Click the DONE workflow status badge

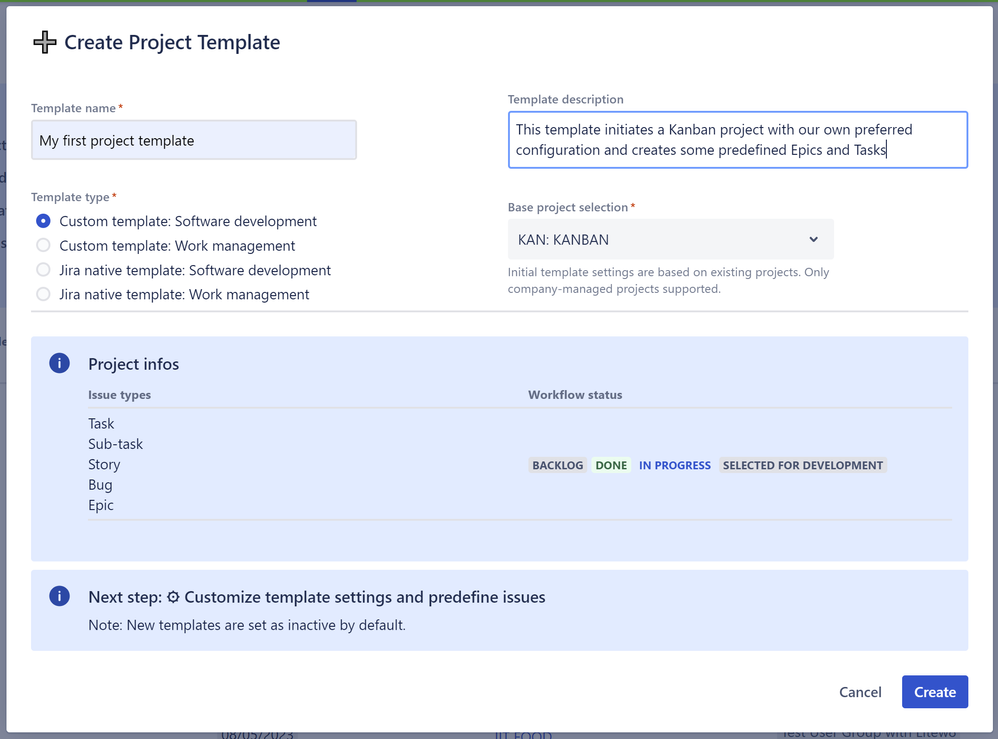click(611, 465)
